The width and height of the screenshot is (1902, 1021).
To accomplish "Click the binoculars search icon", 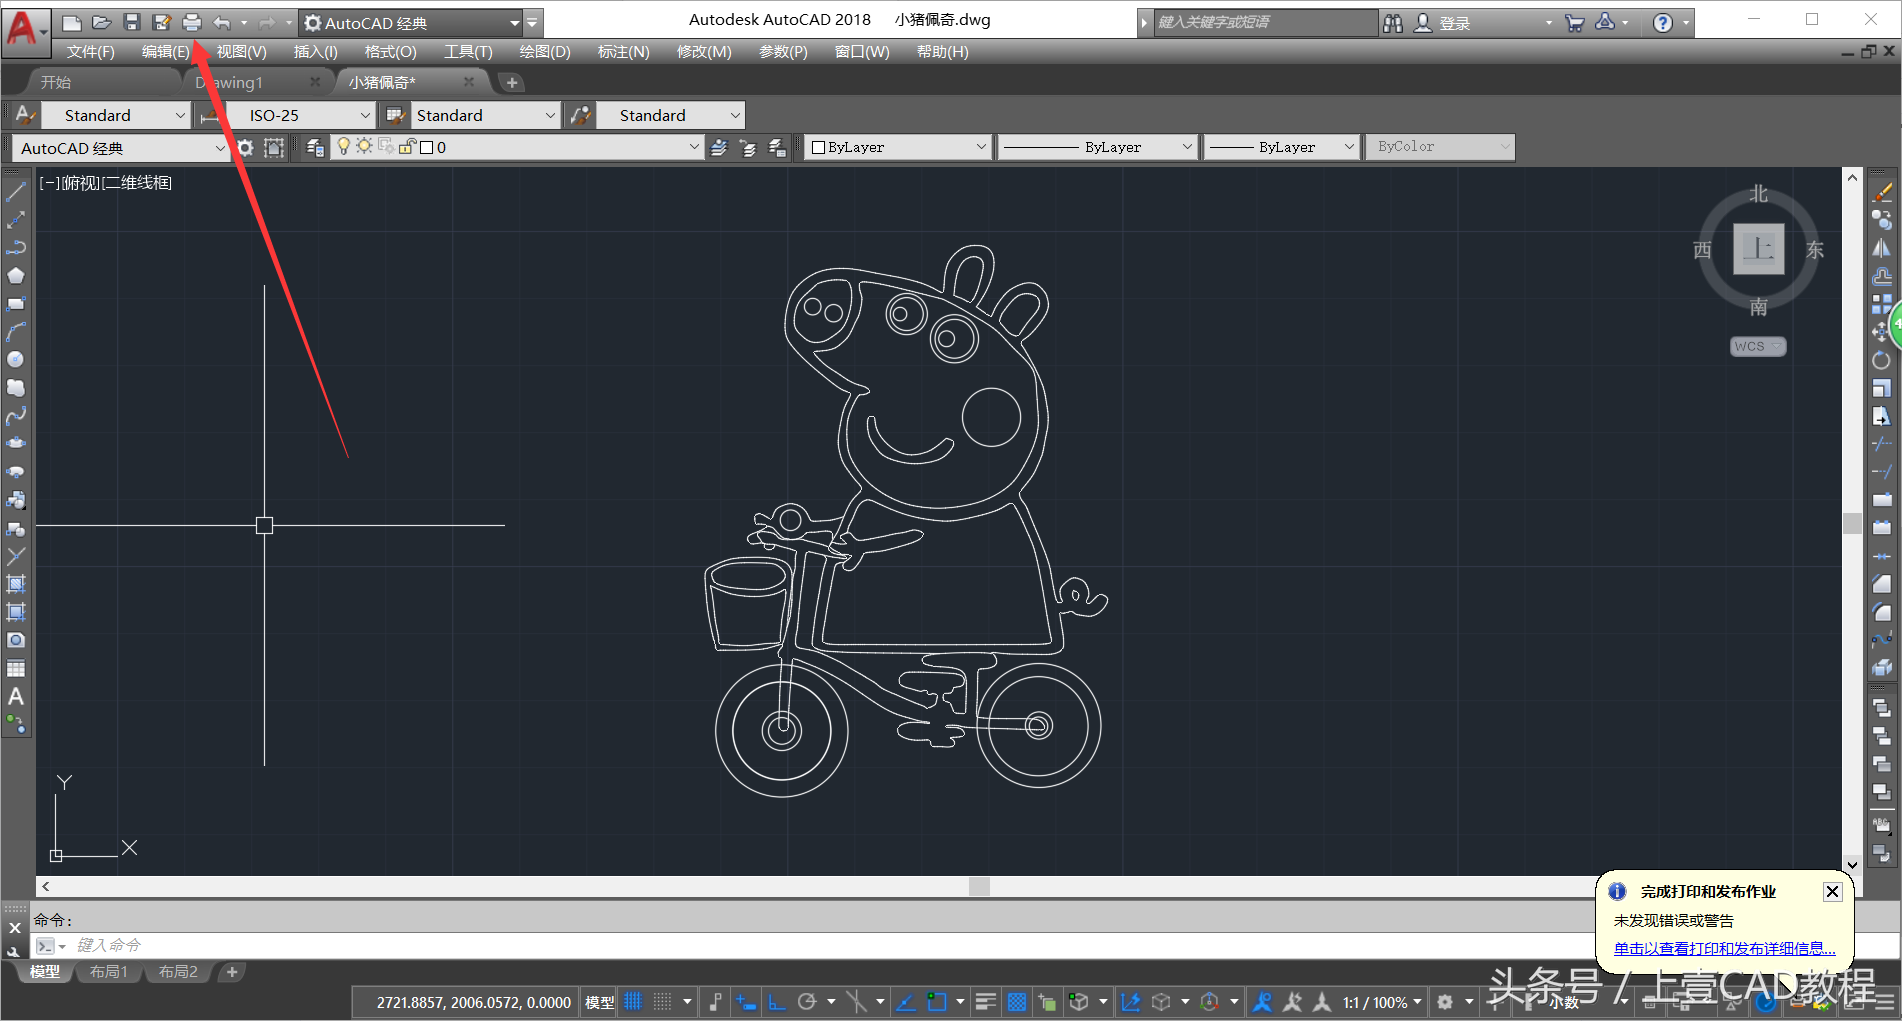I will tap(1393, 23).
